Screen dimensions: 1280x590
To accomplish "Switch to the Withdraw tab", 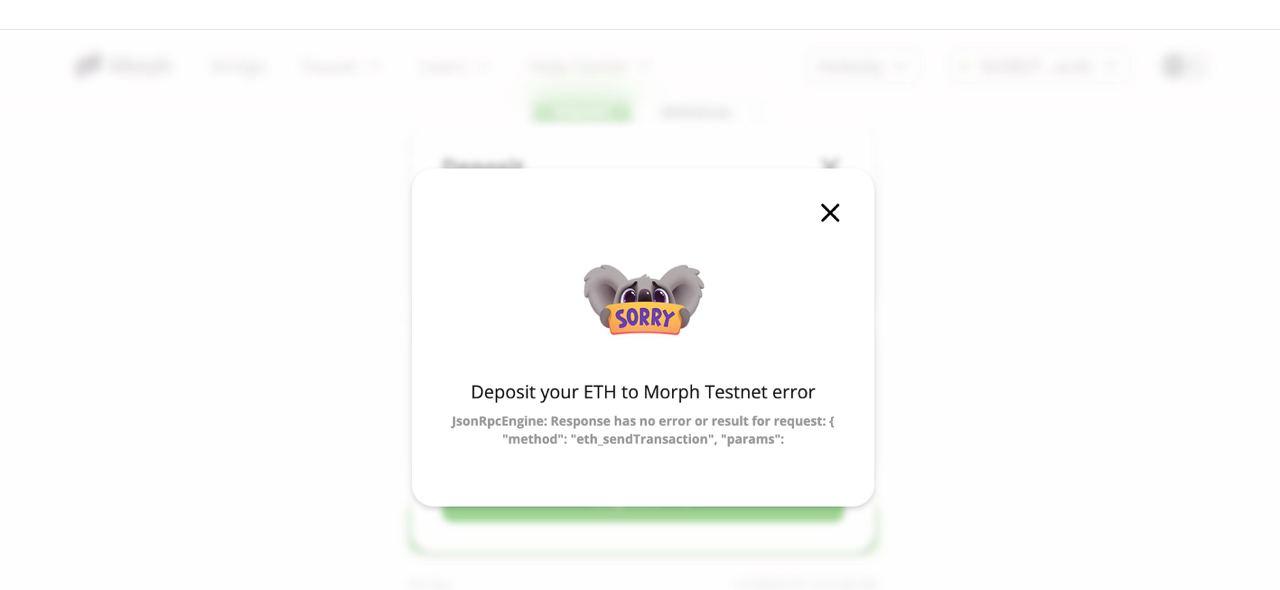I will 696,111.
